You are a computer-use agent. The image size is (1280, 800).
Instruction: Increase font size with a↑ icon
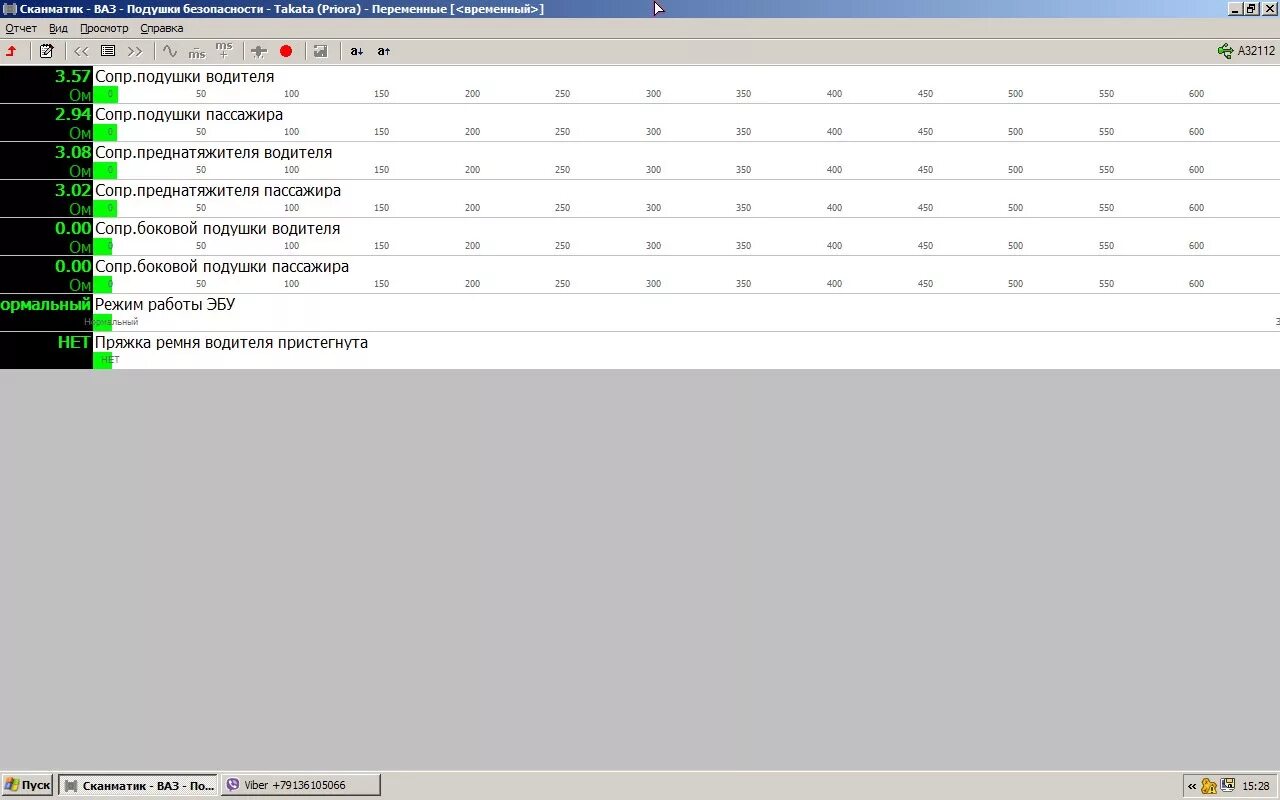384,51
